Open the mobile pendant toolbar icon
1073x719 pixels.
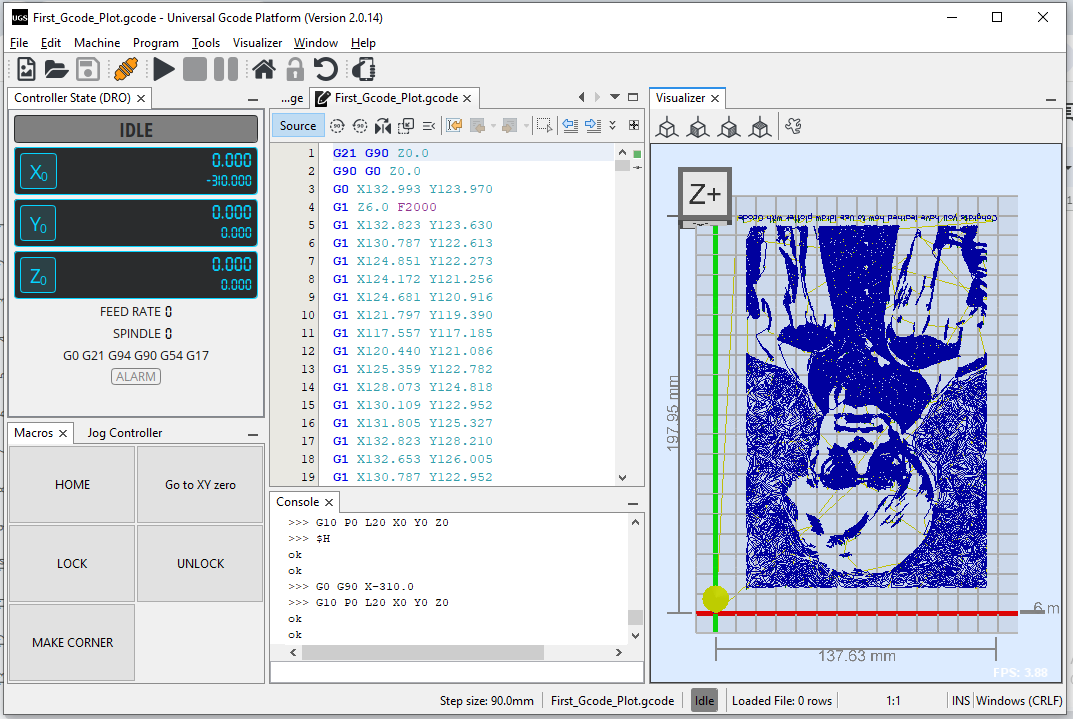click(x=362, y=69)
